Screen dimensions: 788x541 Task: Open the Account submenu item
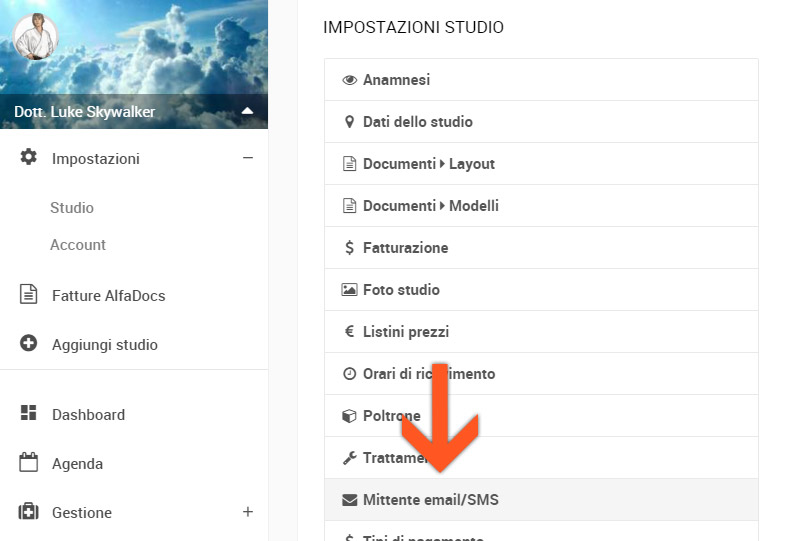pos(78,245)
